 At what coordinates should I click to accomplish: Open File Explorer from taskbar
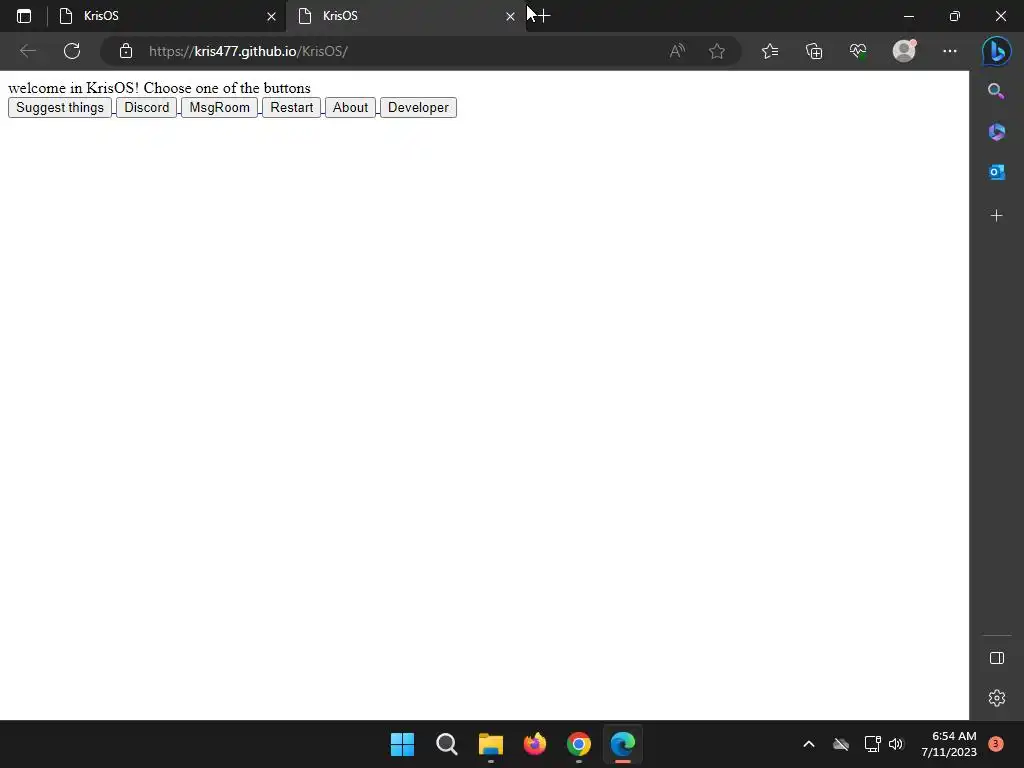pos(490,744)
